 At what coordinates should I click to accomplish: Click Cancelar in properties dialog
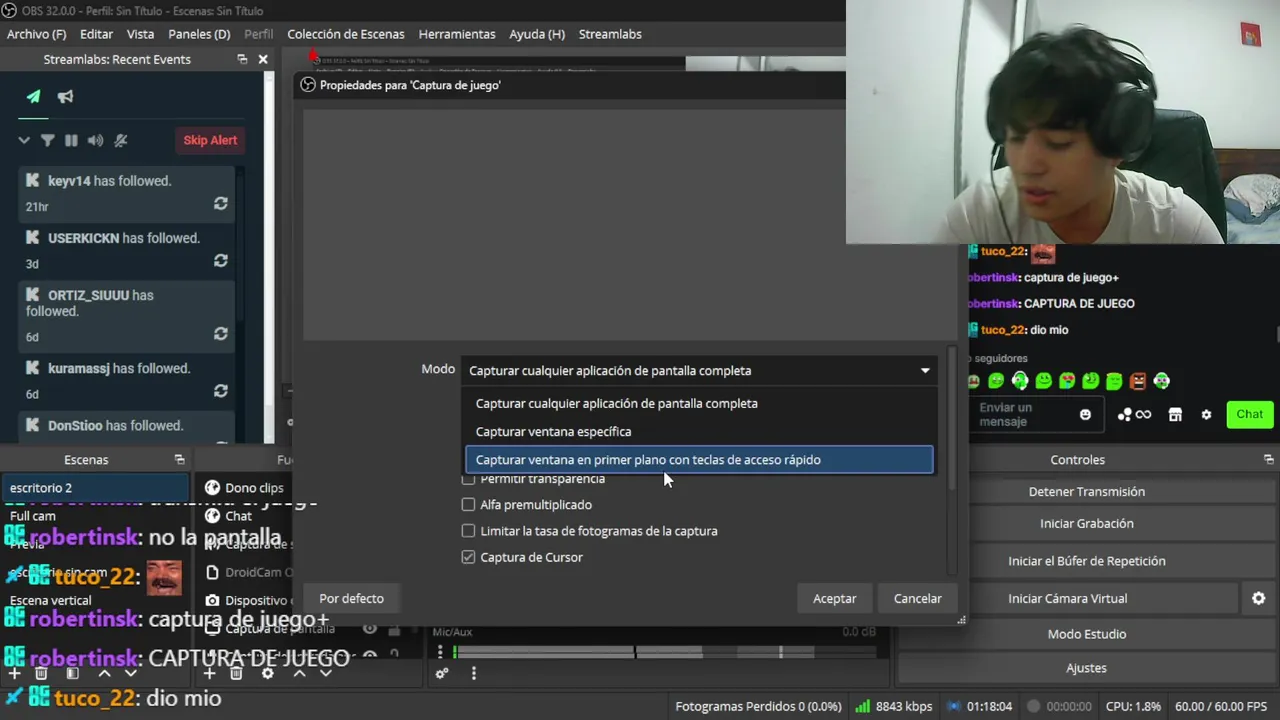tap(917, 598)
